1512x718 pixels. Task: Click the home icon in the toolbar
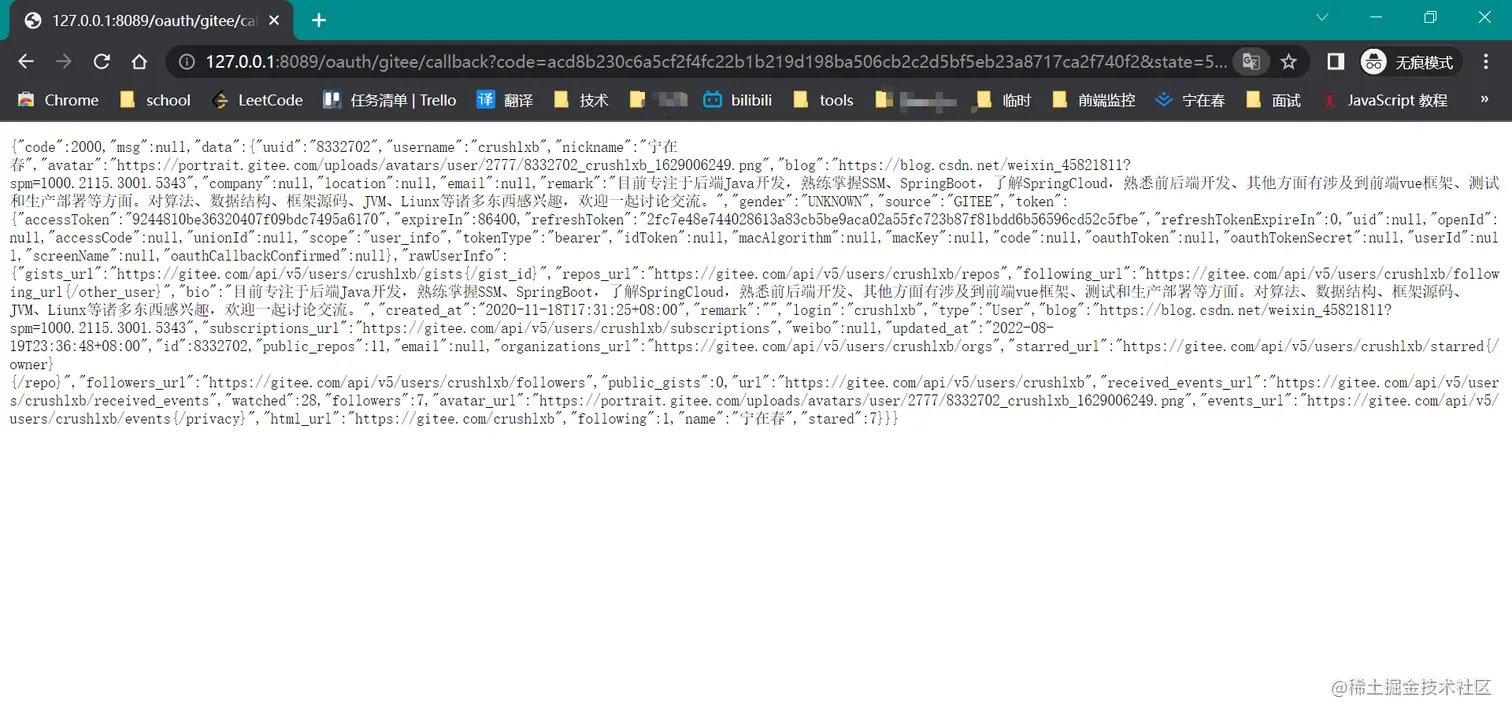pyautogui.click(x=139, y=61)
